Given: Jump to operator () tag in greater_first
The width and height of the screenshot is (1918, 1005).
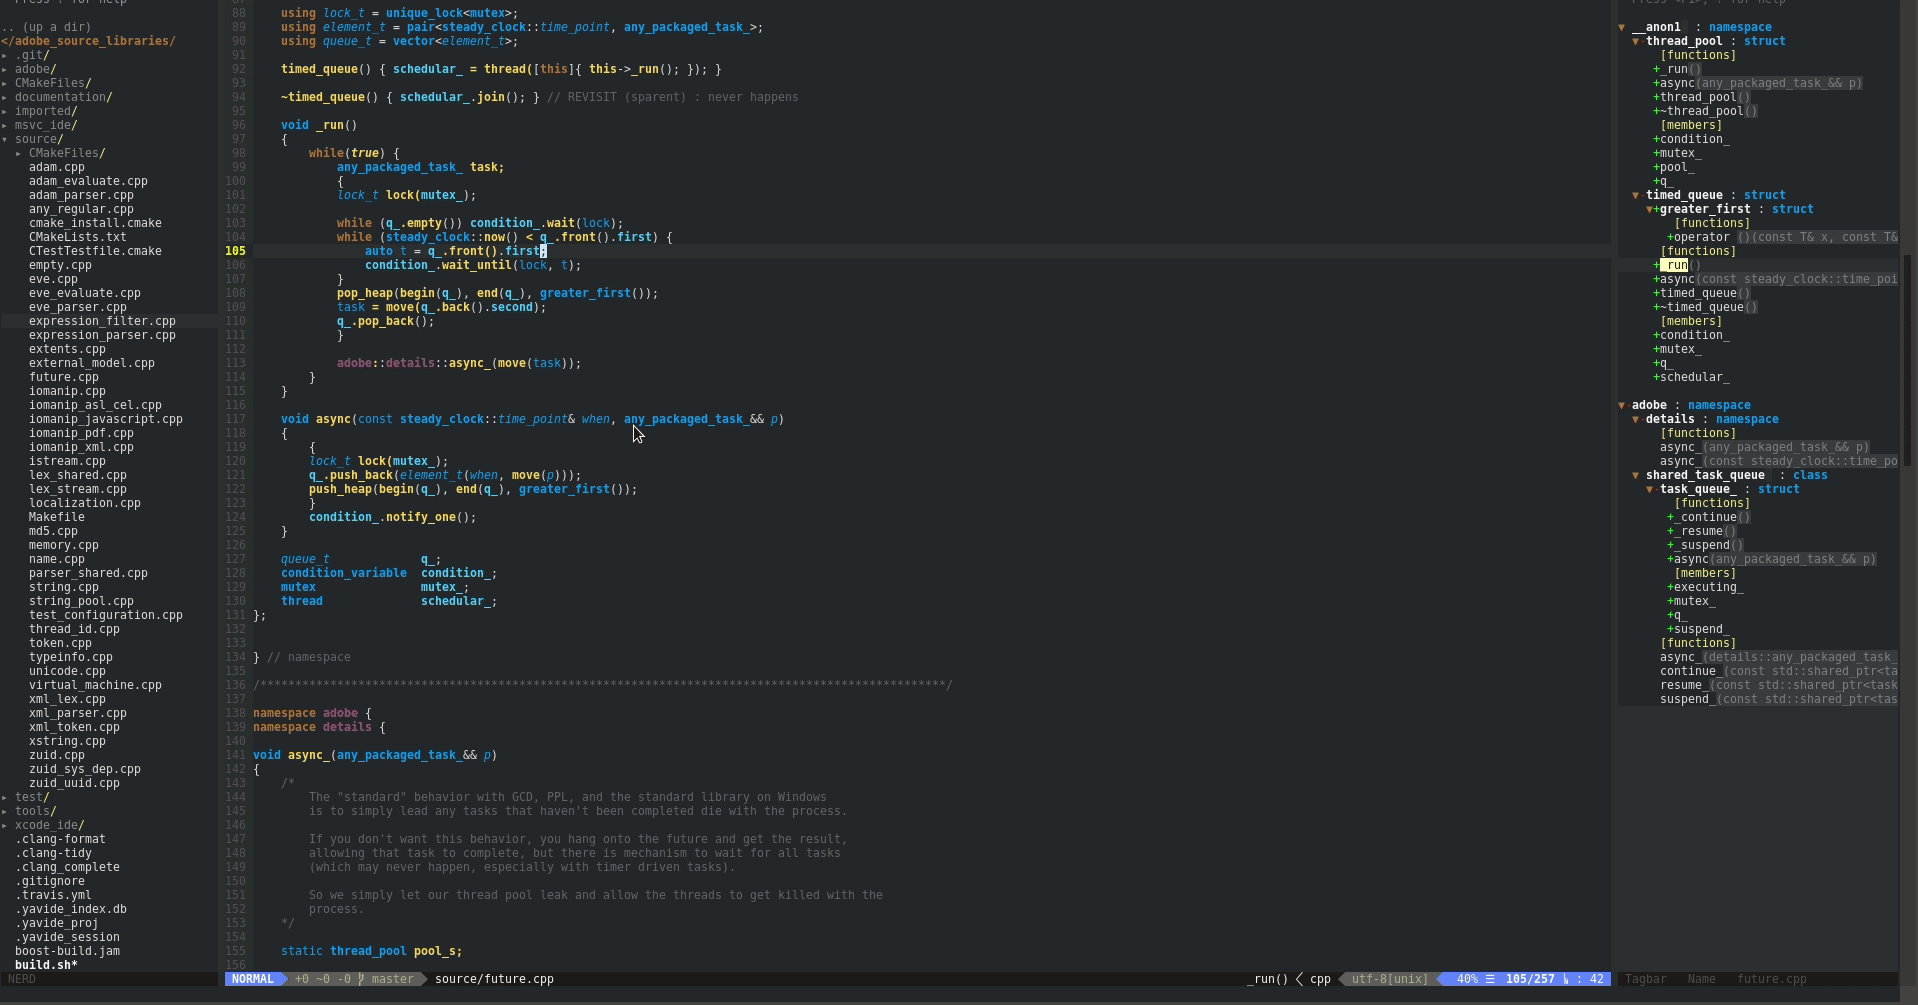Looking at the screenshot, I should click(x=1785, y=237).
